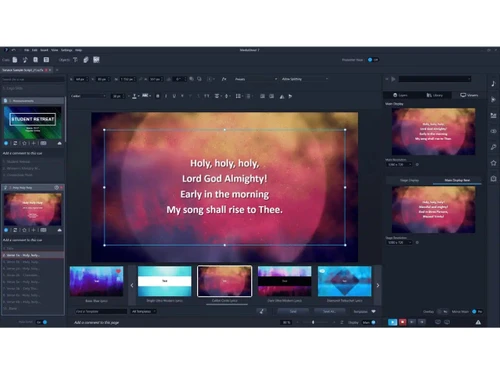Toggle the Templates heart dropdown

[x=373, y=311]
